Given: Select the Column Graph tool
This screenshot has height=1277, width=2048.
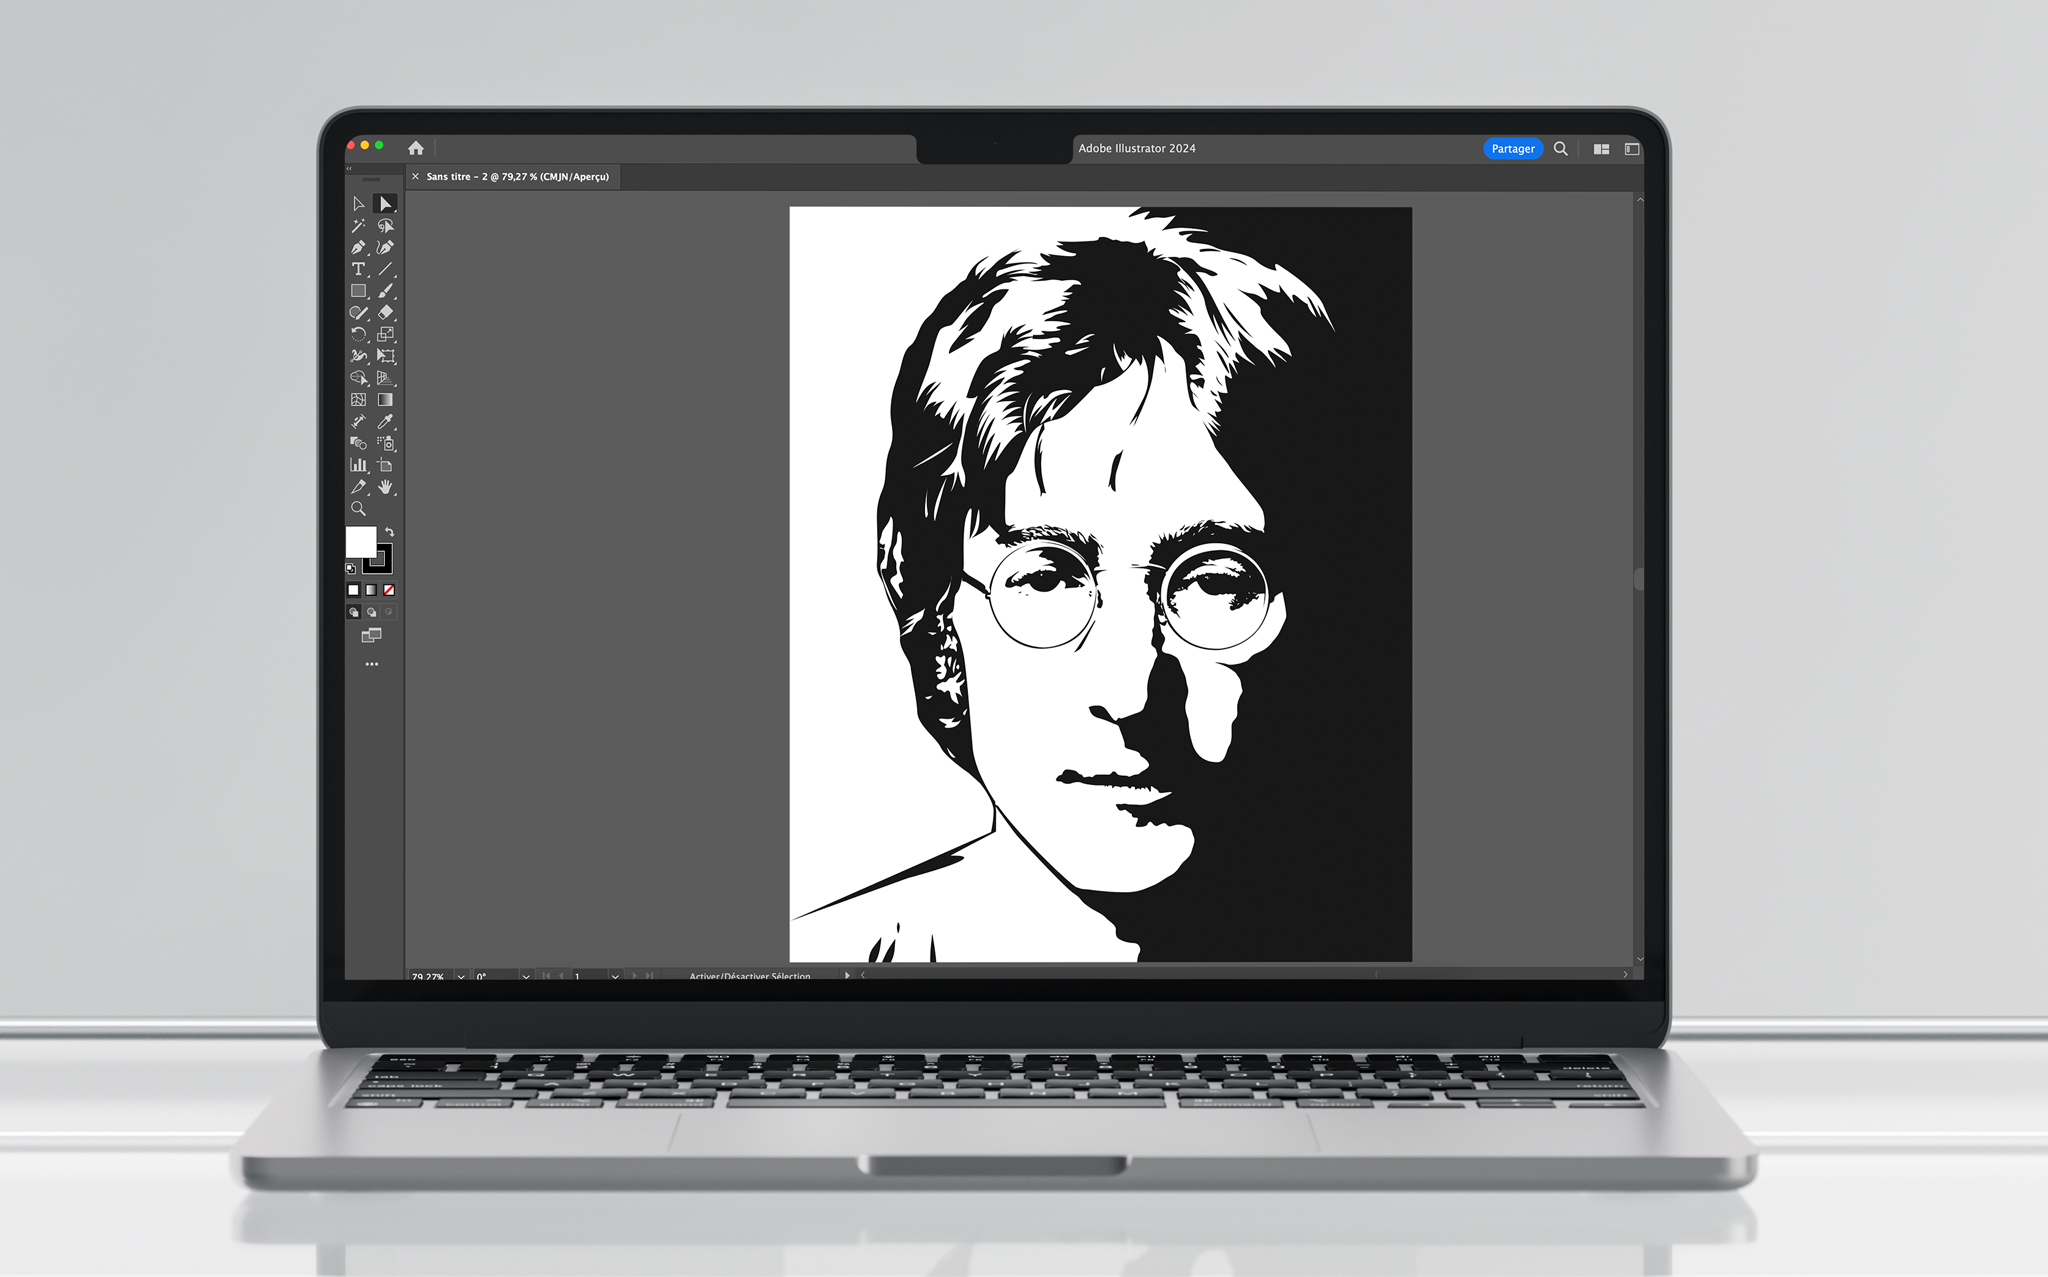Looking at the screenshot, I should coord(358,465).
